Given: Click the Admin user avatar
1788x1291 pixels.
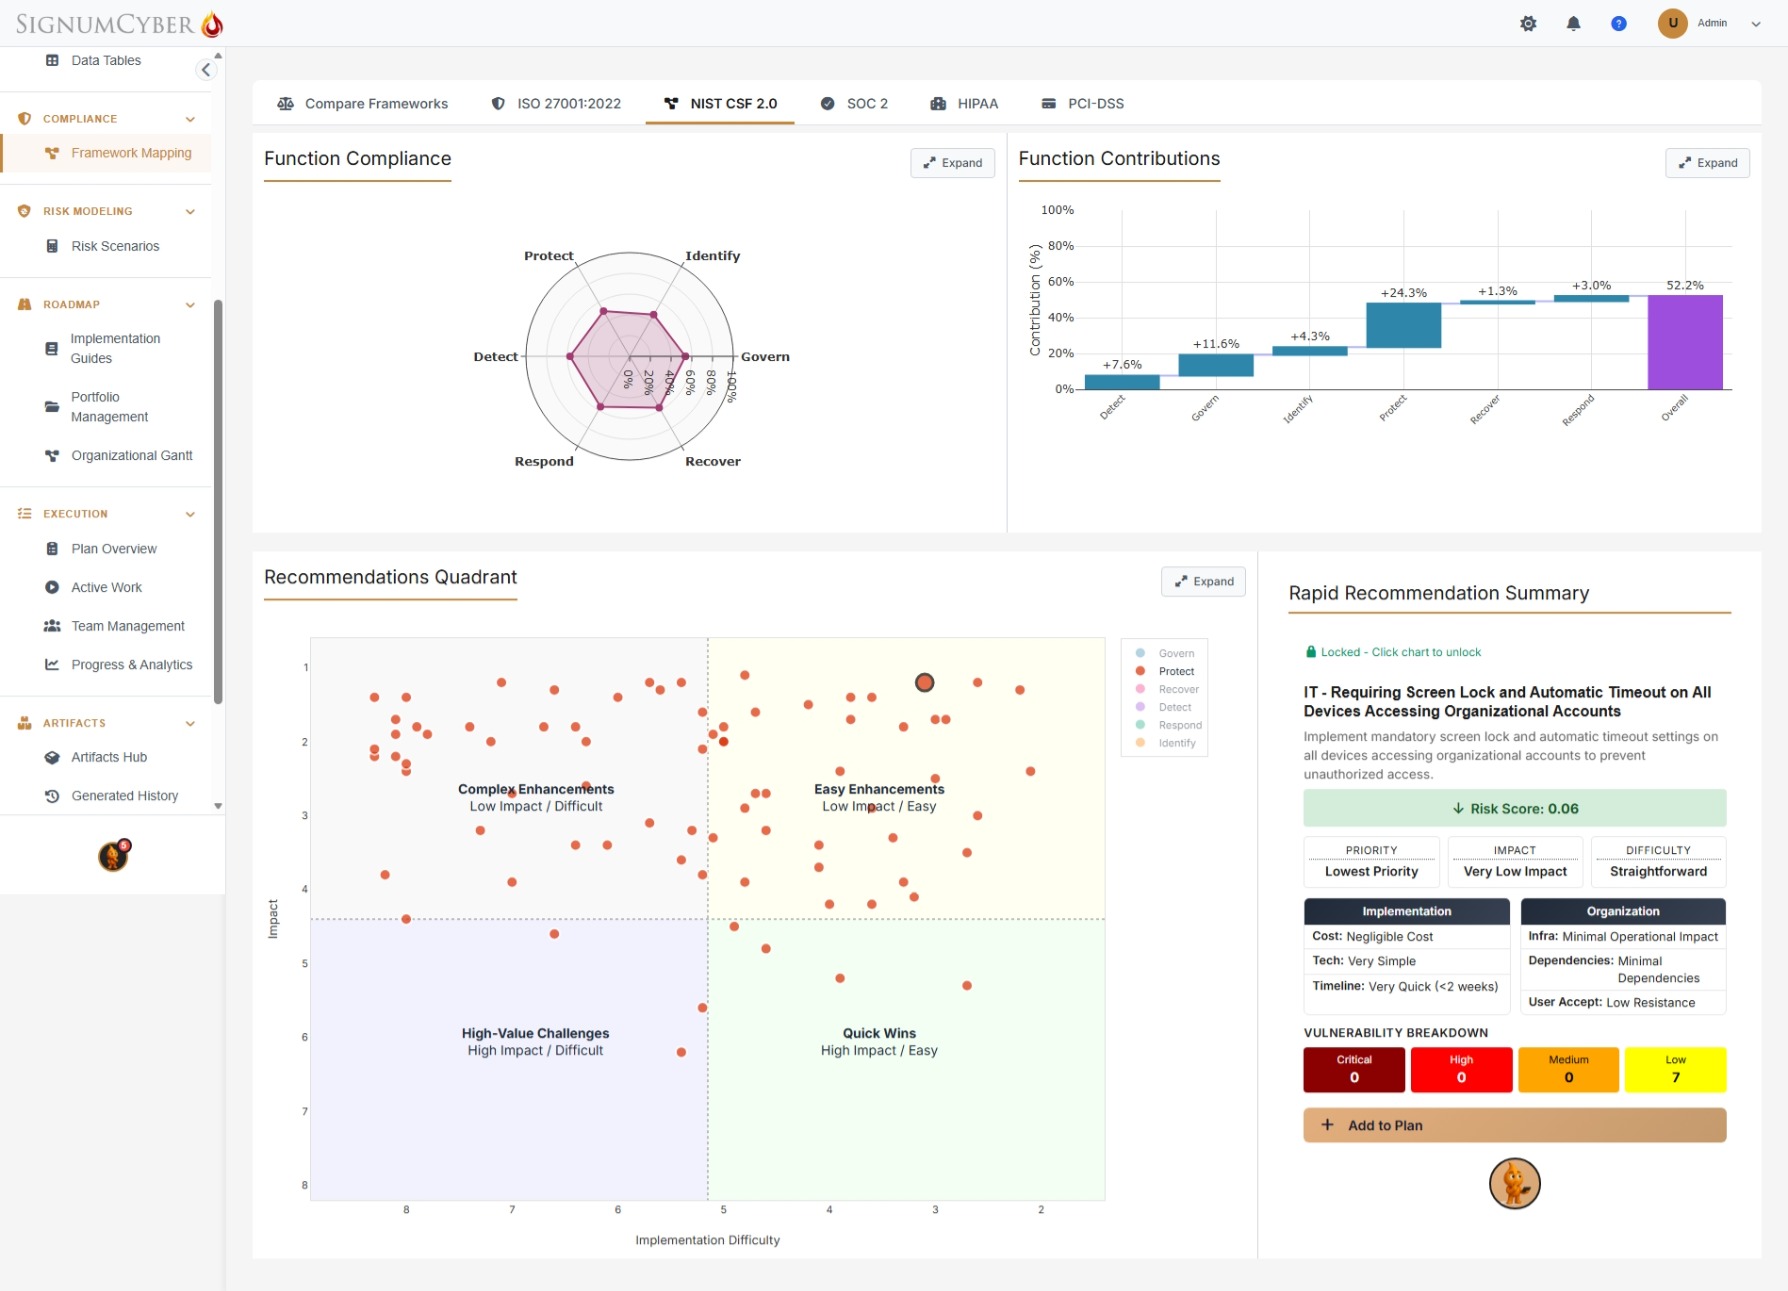Looking at the screenshot, I should (x=1672, y=23).
